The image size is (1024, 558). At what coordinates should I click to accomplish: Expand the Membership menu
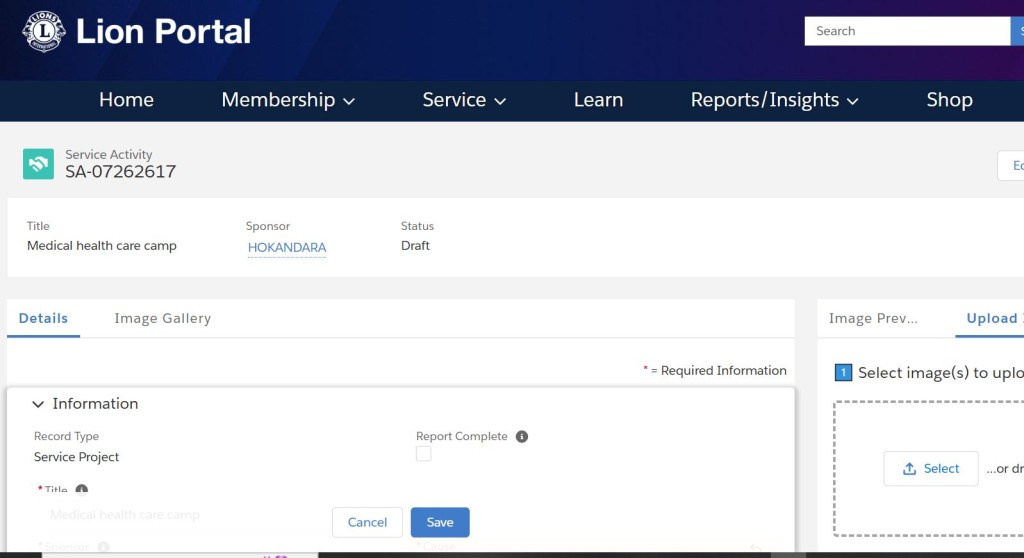coord(288,100)
